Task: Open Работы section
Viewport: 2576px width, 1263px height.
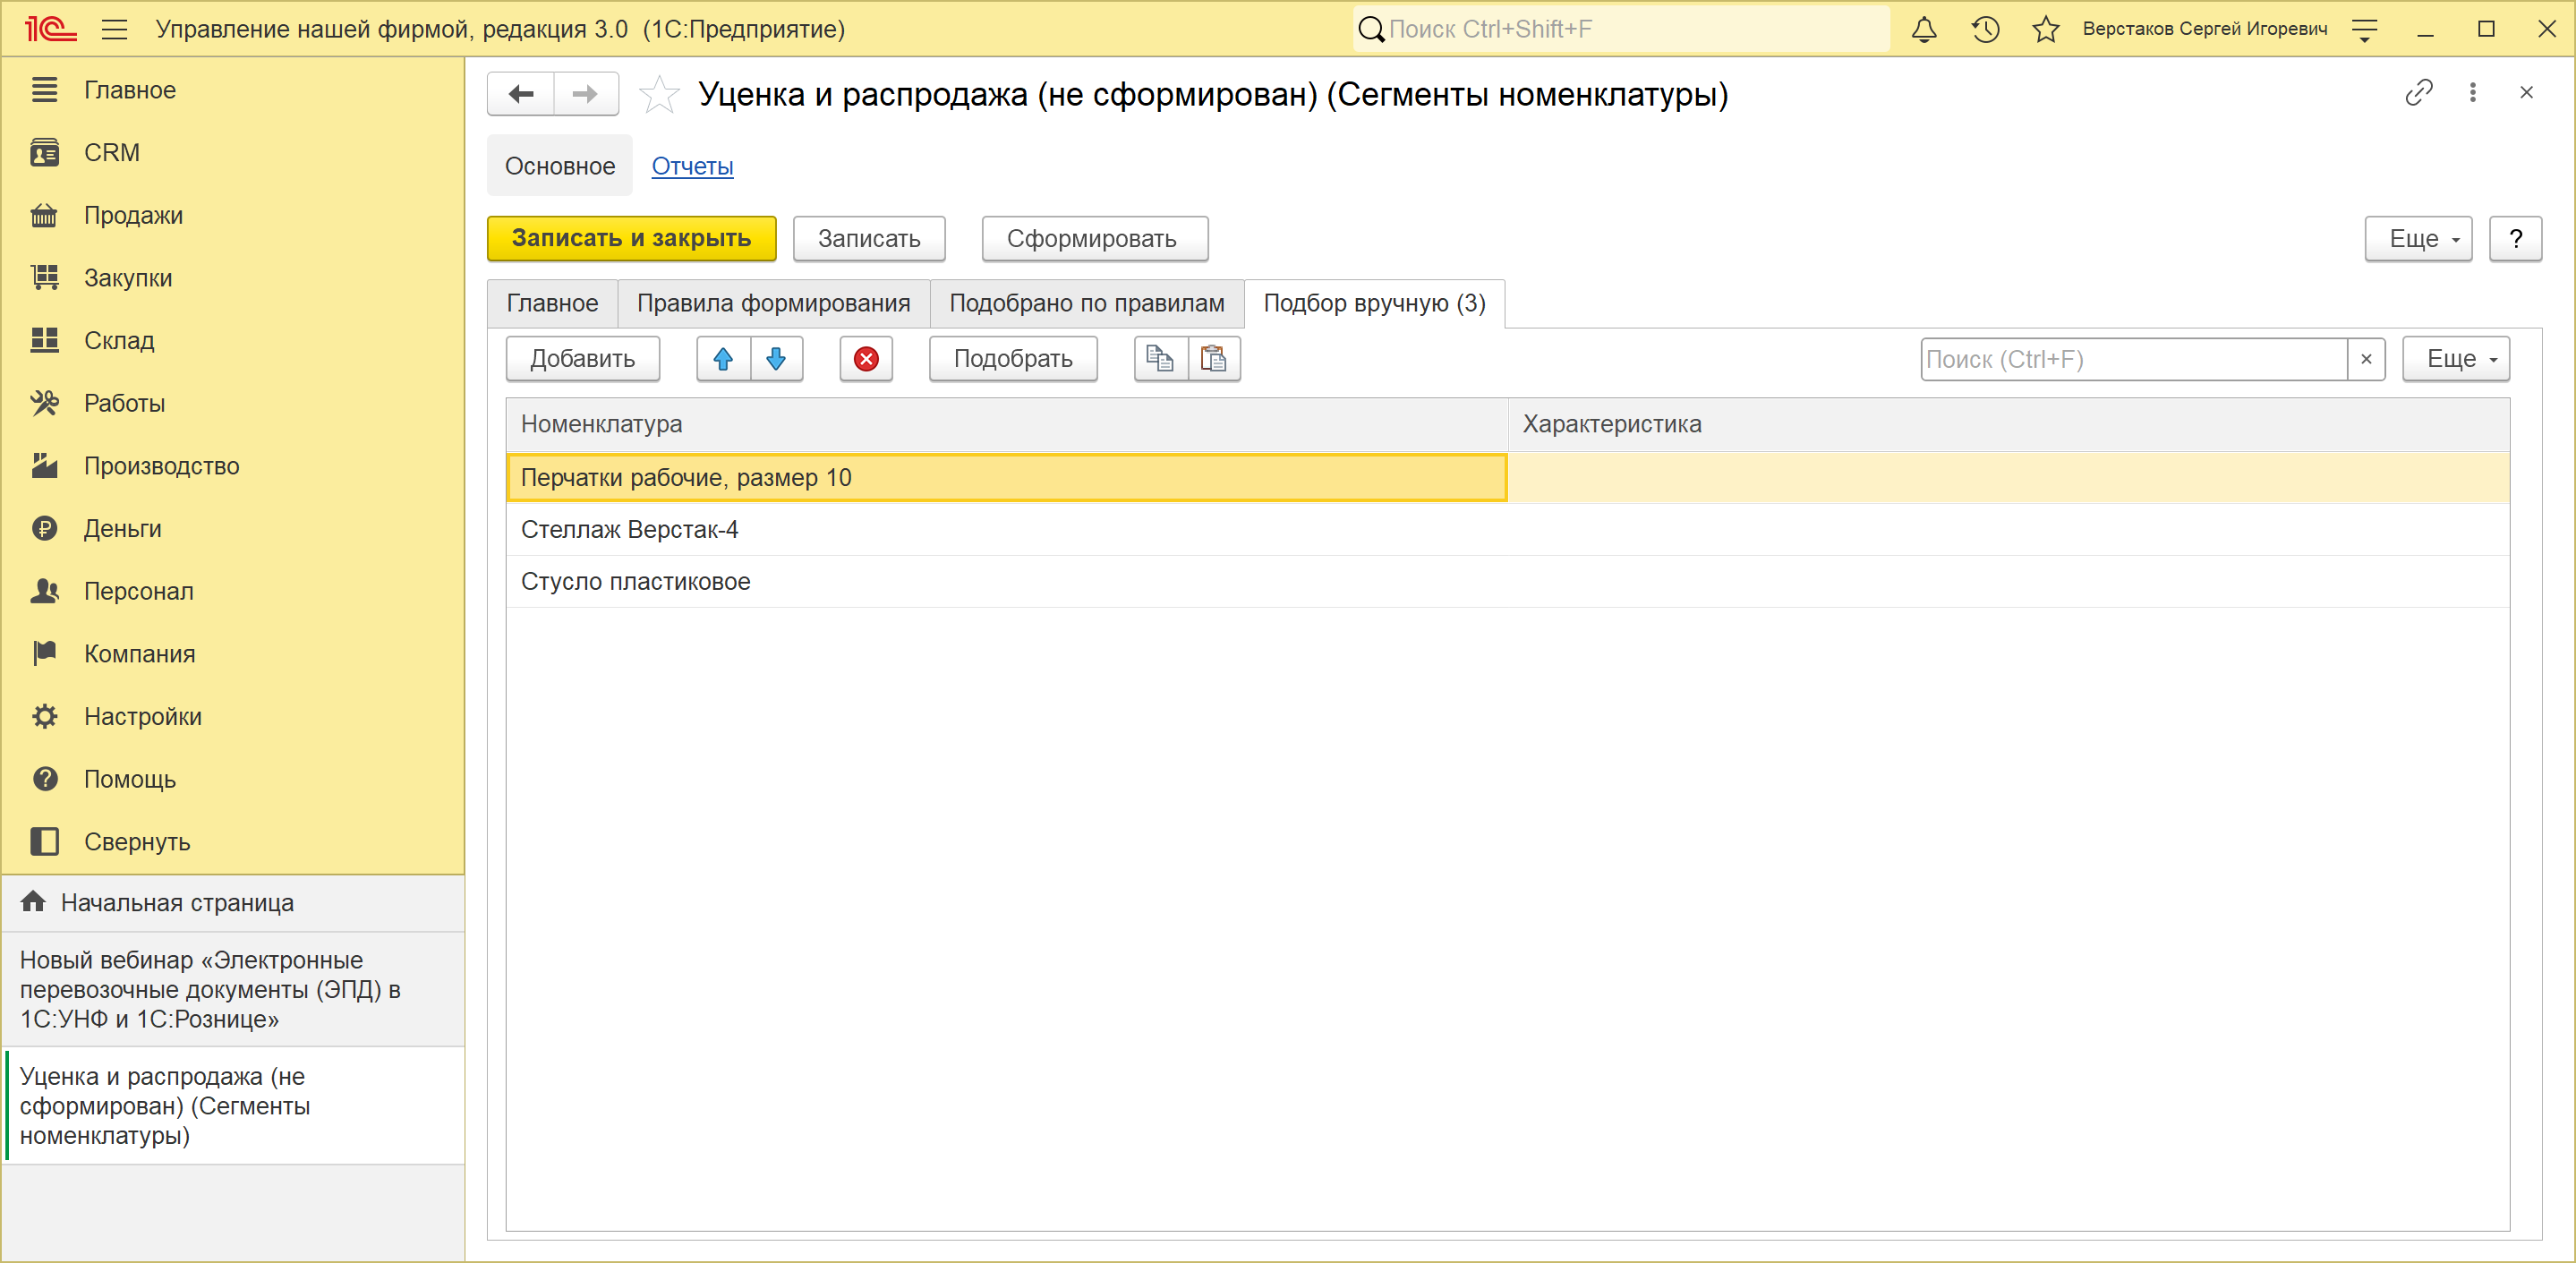Action: 124,403
